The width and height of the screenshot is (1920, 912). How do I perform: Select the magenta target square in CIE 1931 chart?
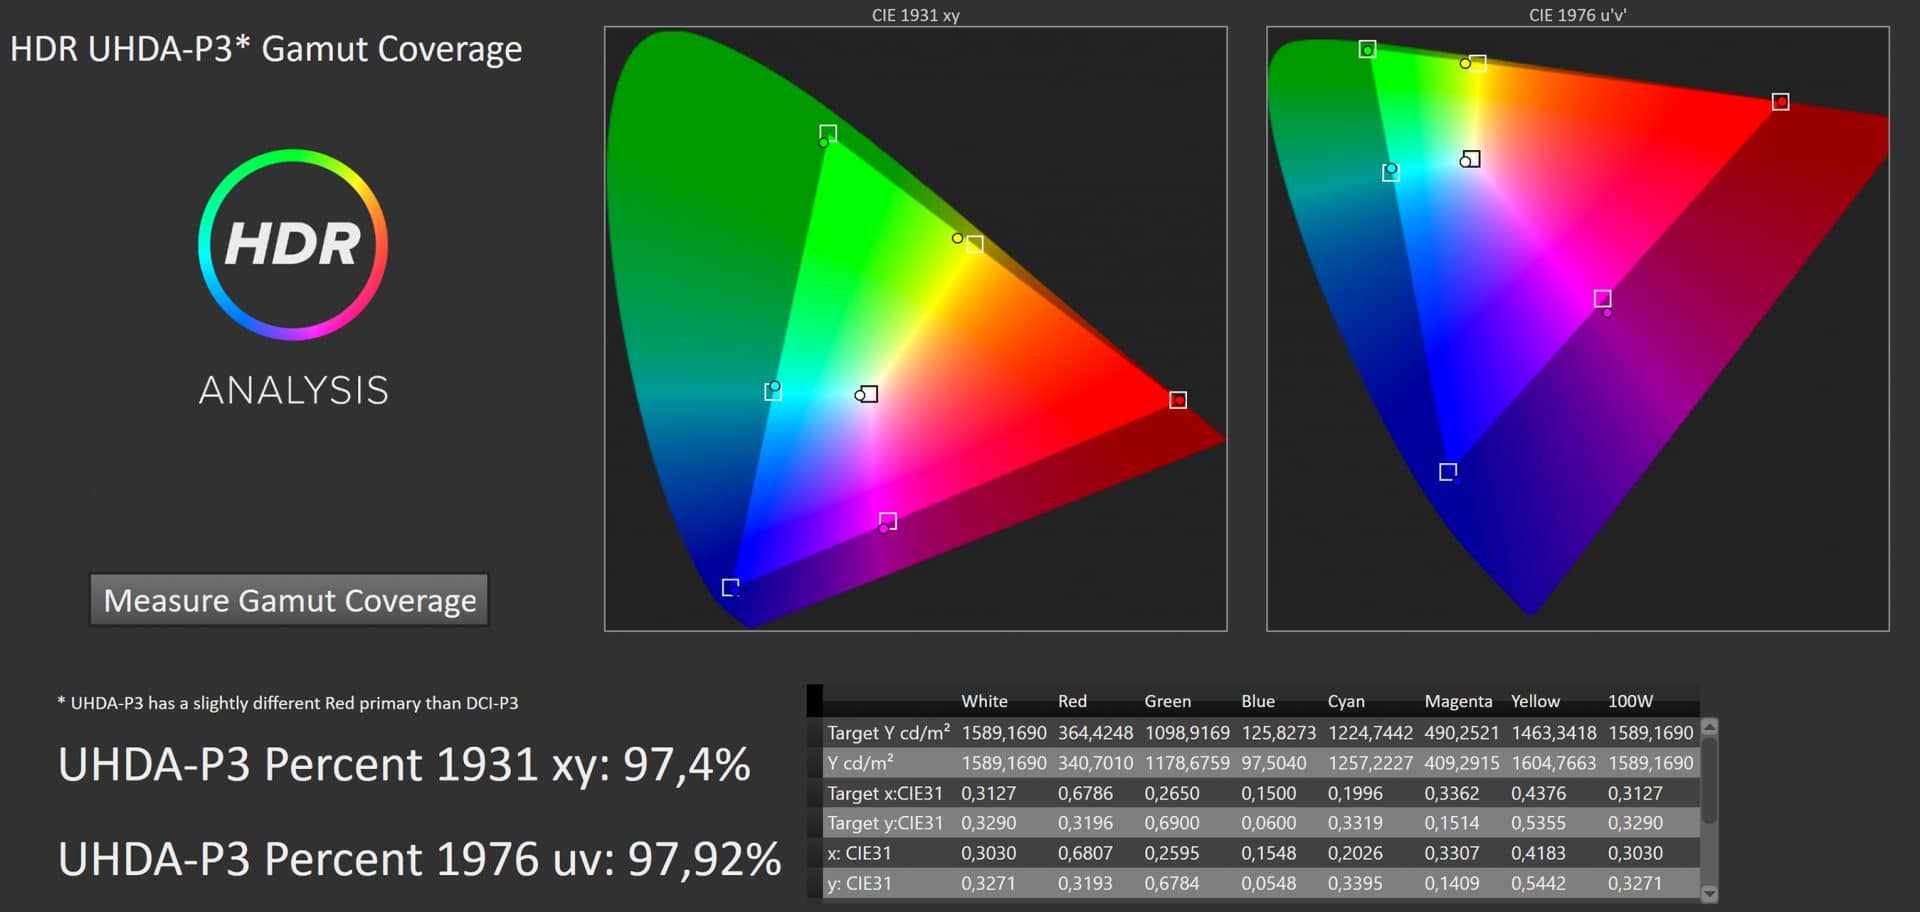tap(888, 521)
